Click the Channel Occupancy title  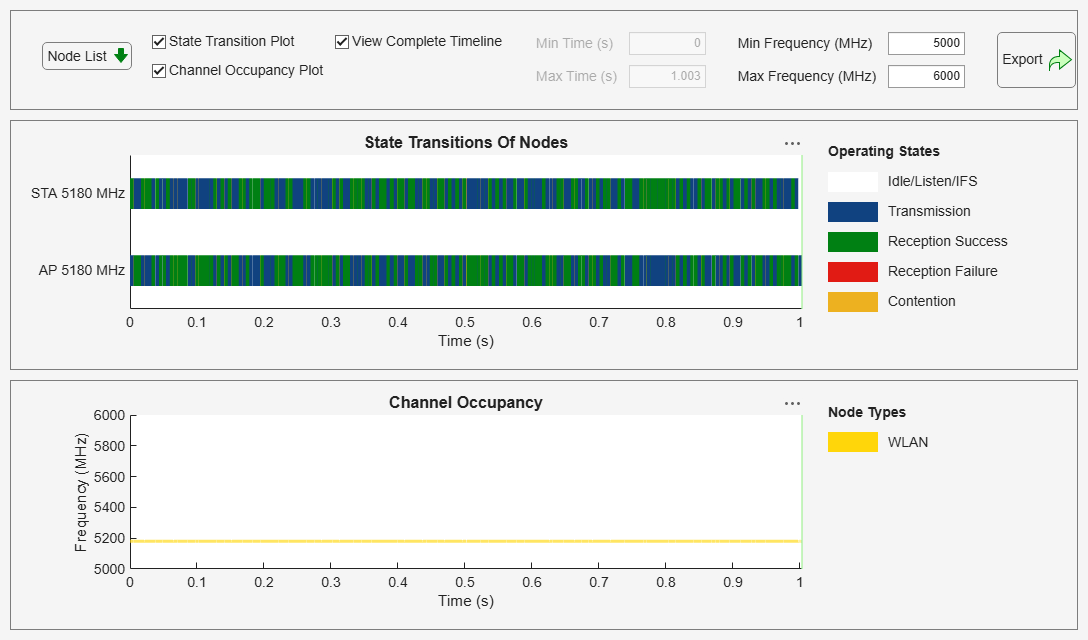pyautogui.click(x=466, y=403)
